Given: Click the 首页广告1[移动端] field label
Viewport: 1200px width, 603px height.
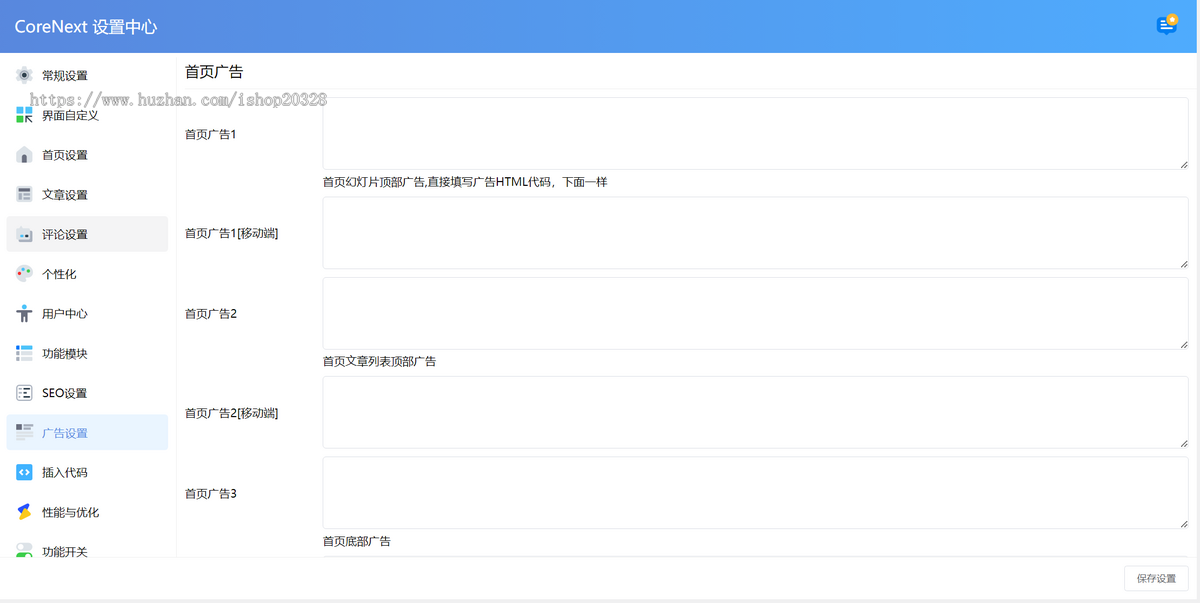Looking at the screenshot, I should 232,233.
